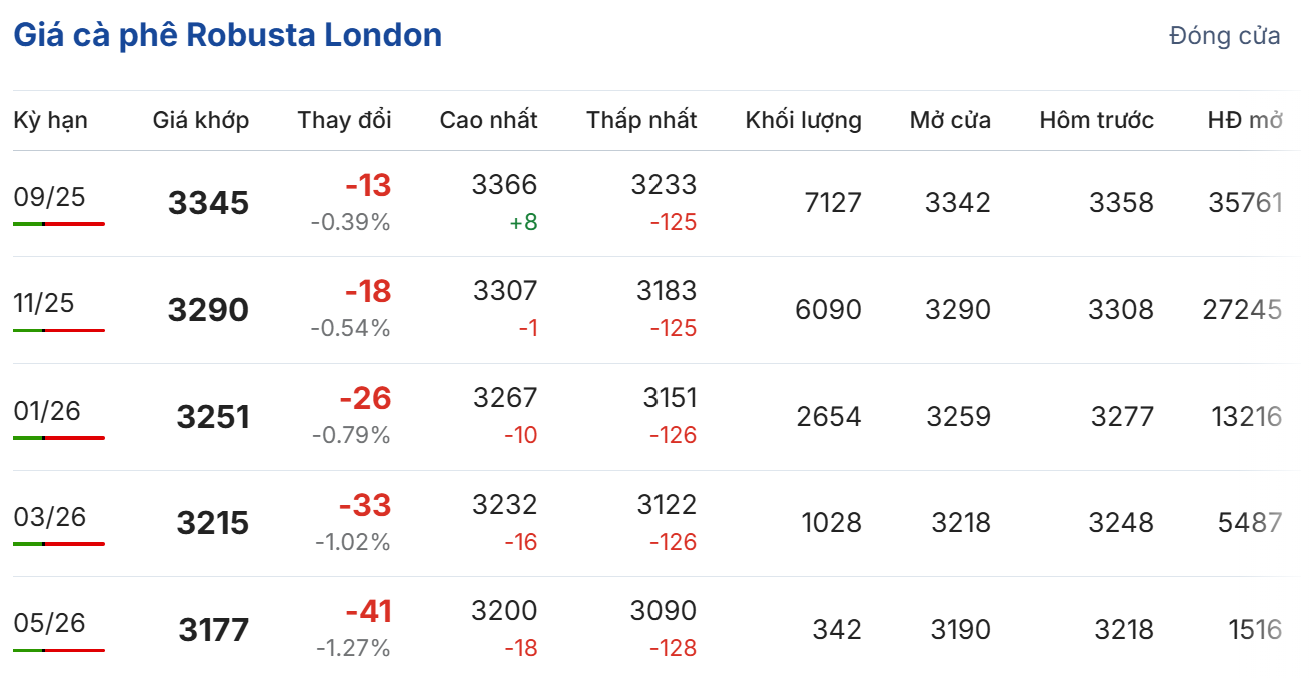Screen dimensions: 1310x678
Task: Click the "Khối lượng" column header
Action: tap(803, 121)
